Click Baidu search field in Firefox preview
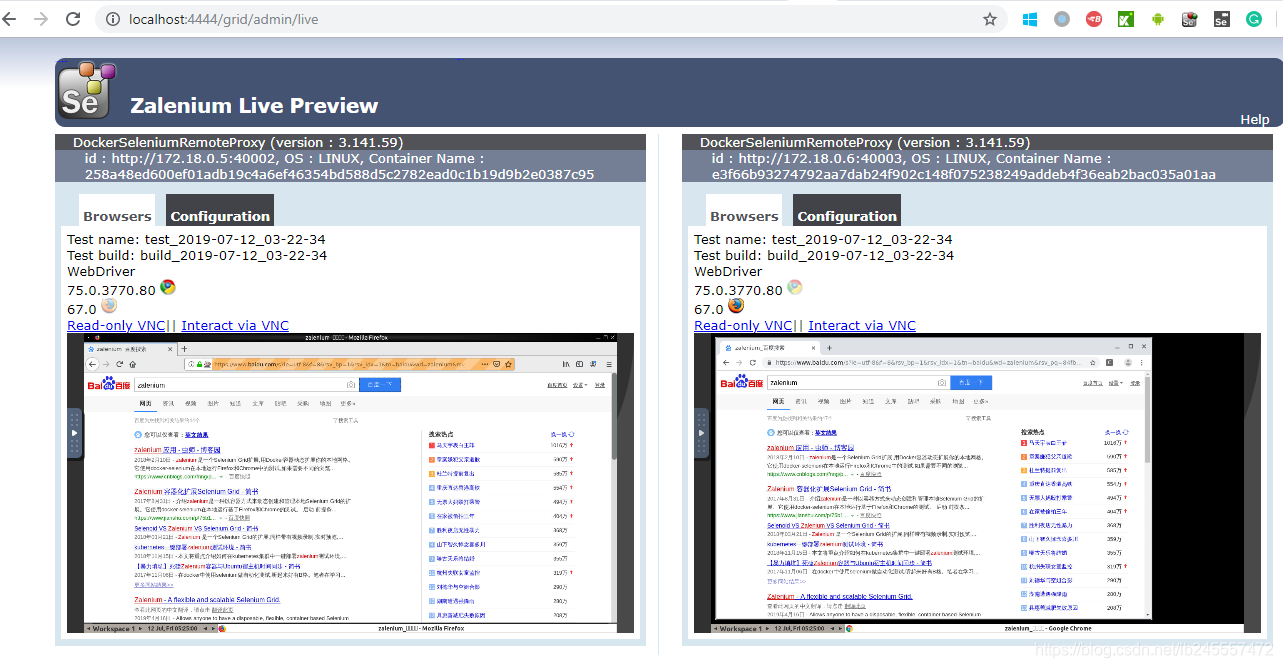The width and height of the screenshot is (1283, 668). [x=246, y=384]
